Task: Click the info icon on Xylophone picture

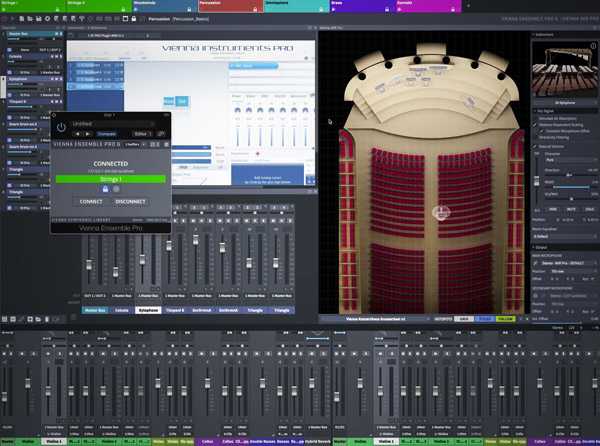Action: coord(593,46)
